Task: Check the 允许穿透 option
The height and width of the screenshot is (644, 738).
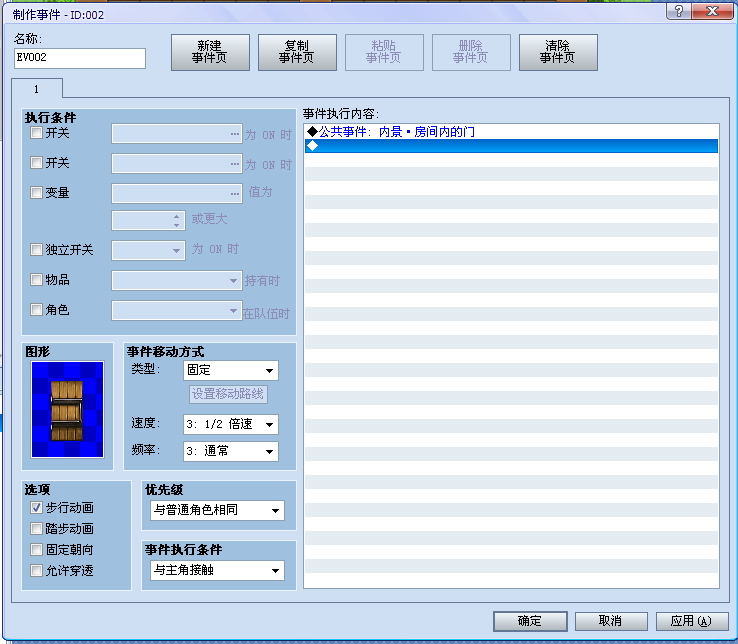Action: click(36, 571)
